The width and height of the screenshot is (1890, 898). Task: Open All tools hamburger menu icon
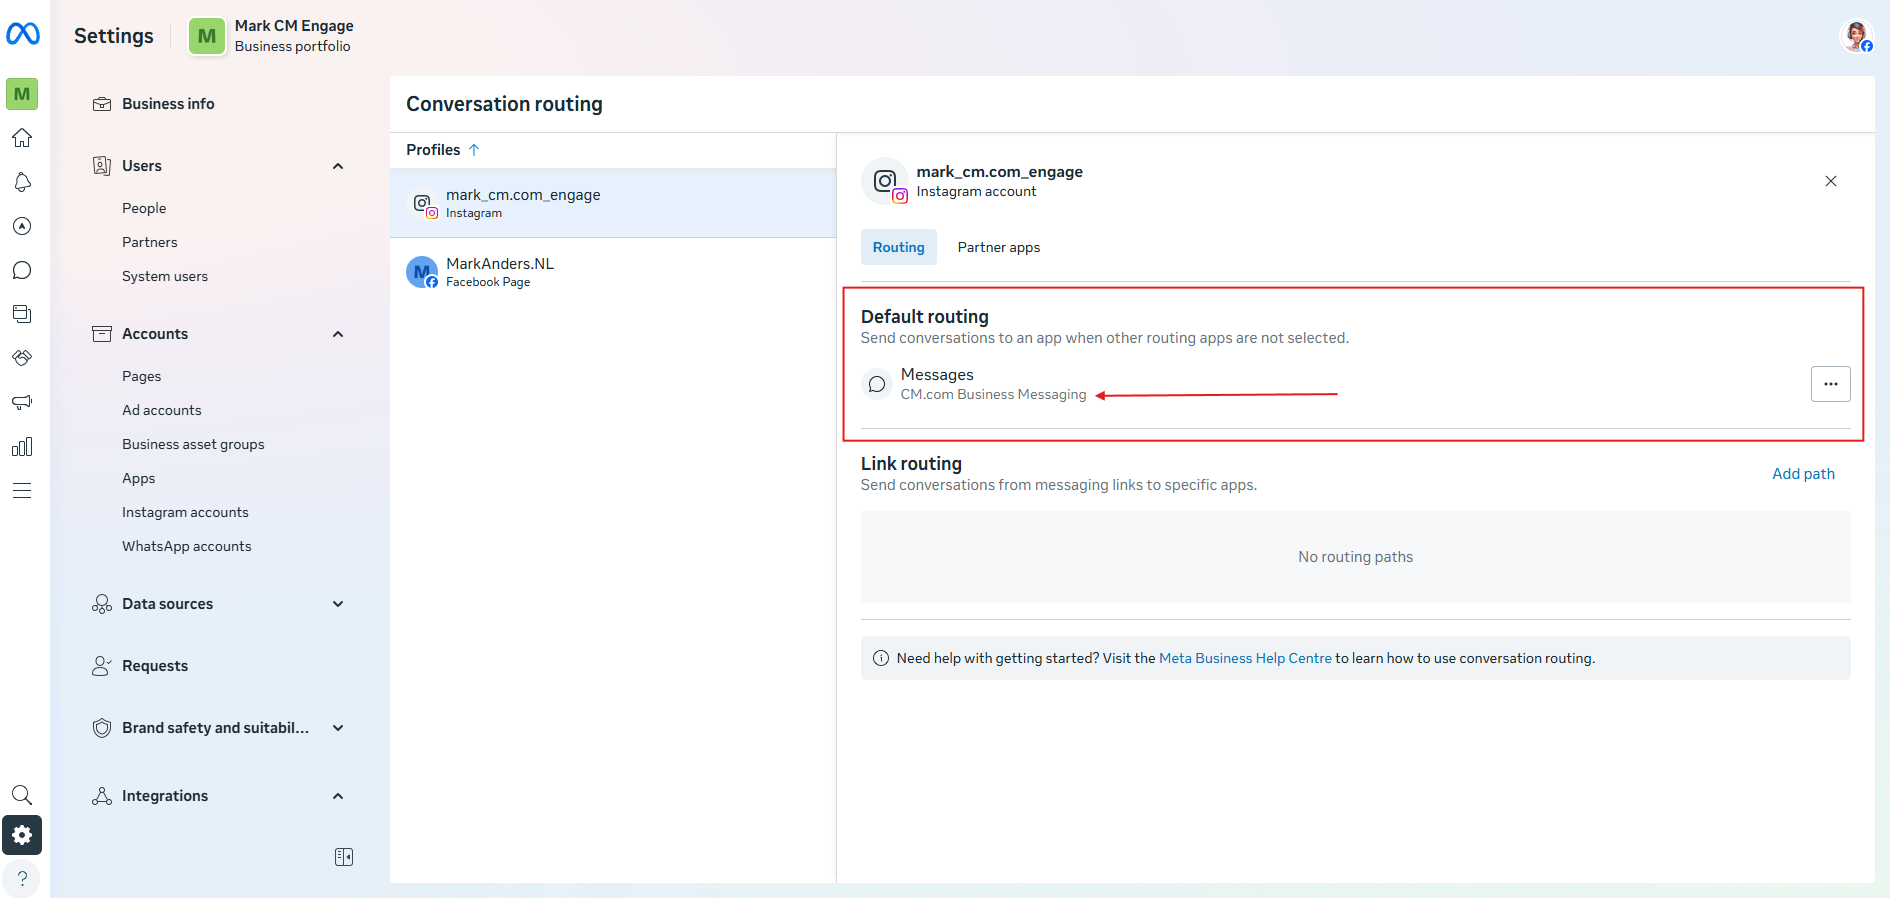(22, 490)
